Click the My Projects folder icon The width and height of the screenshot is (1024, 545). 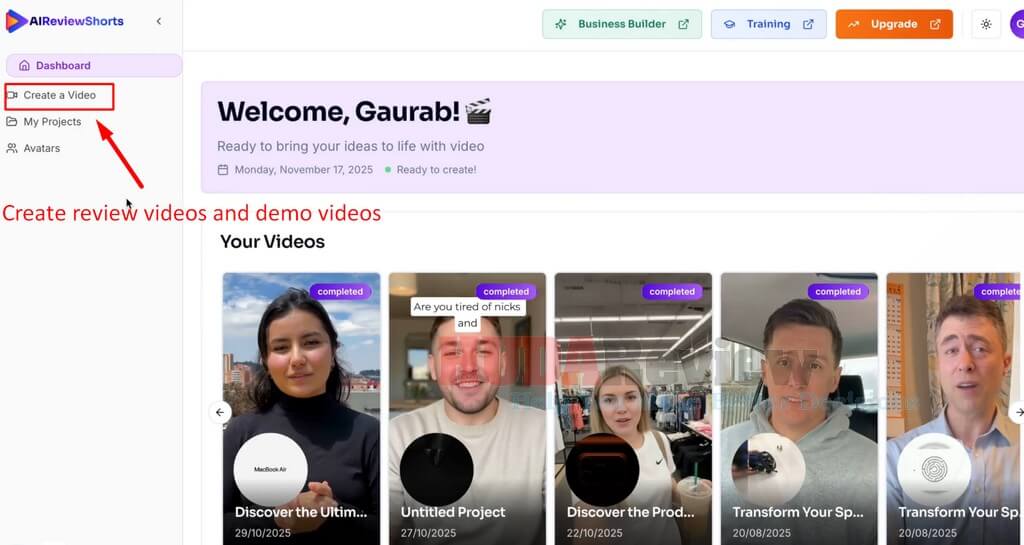[x=12, y=121]
